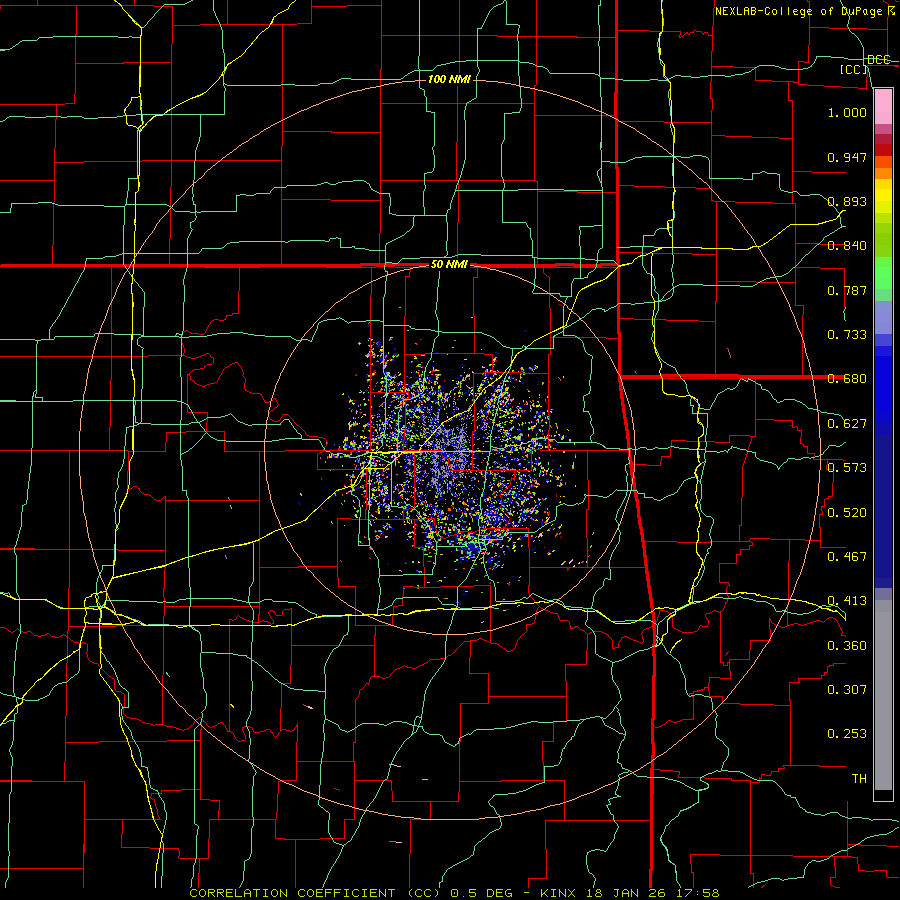Click the TH threshold label on the legend
900x900 pixels.
pos(859,779)
